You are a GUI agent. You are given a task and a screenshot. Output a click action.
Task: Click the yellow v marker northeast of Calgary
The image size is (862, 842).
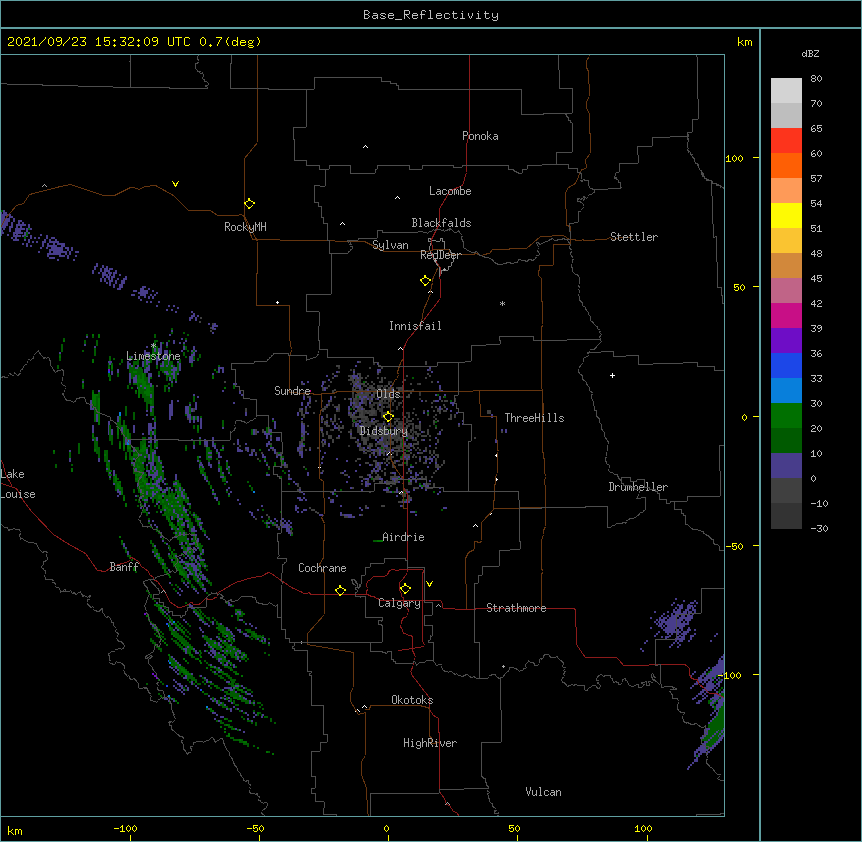tap(429, 584)
